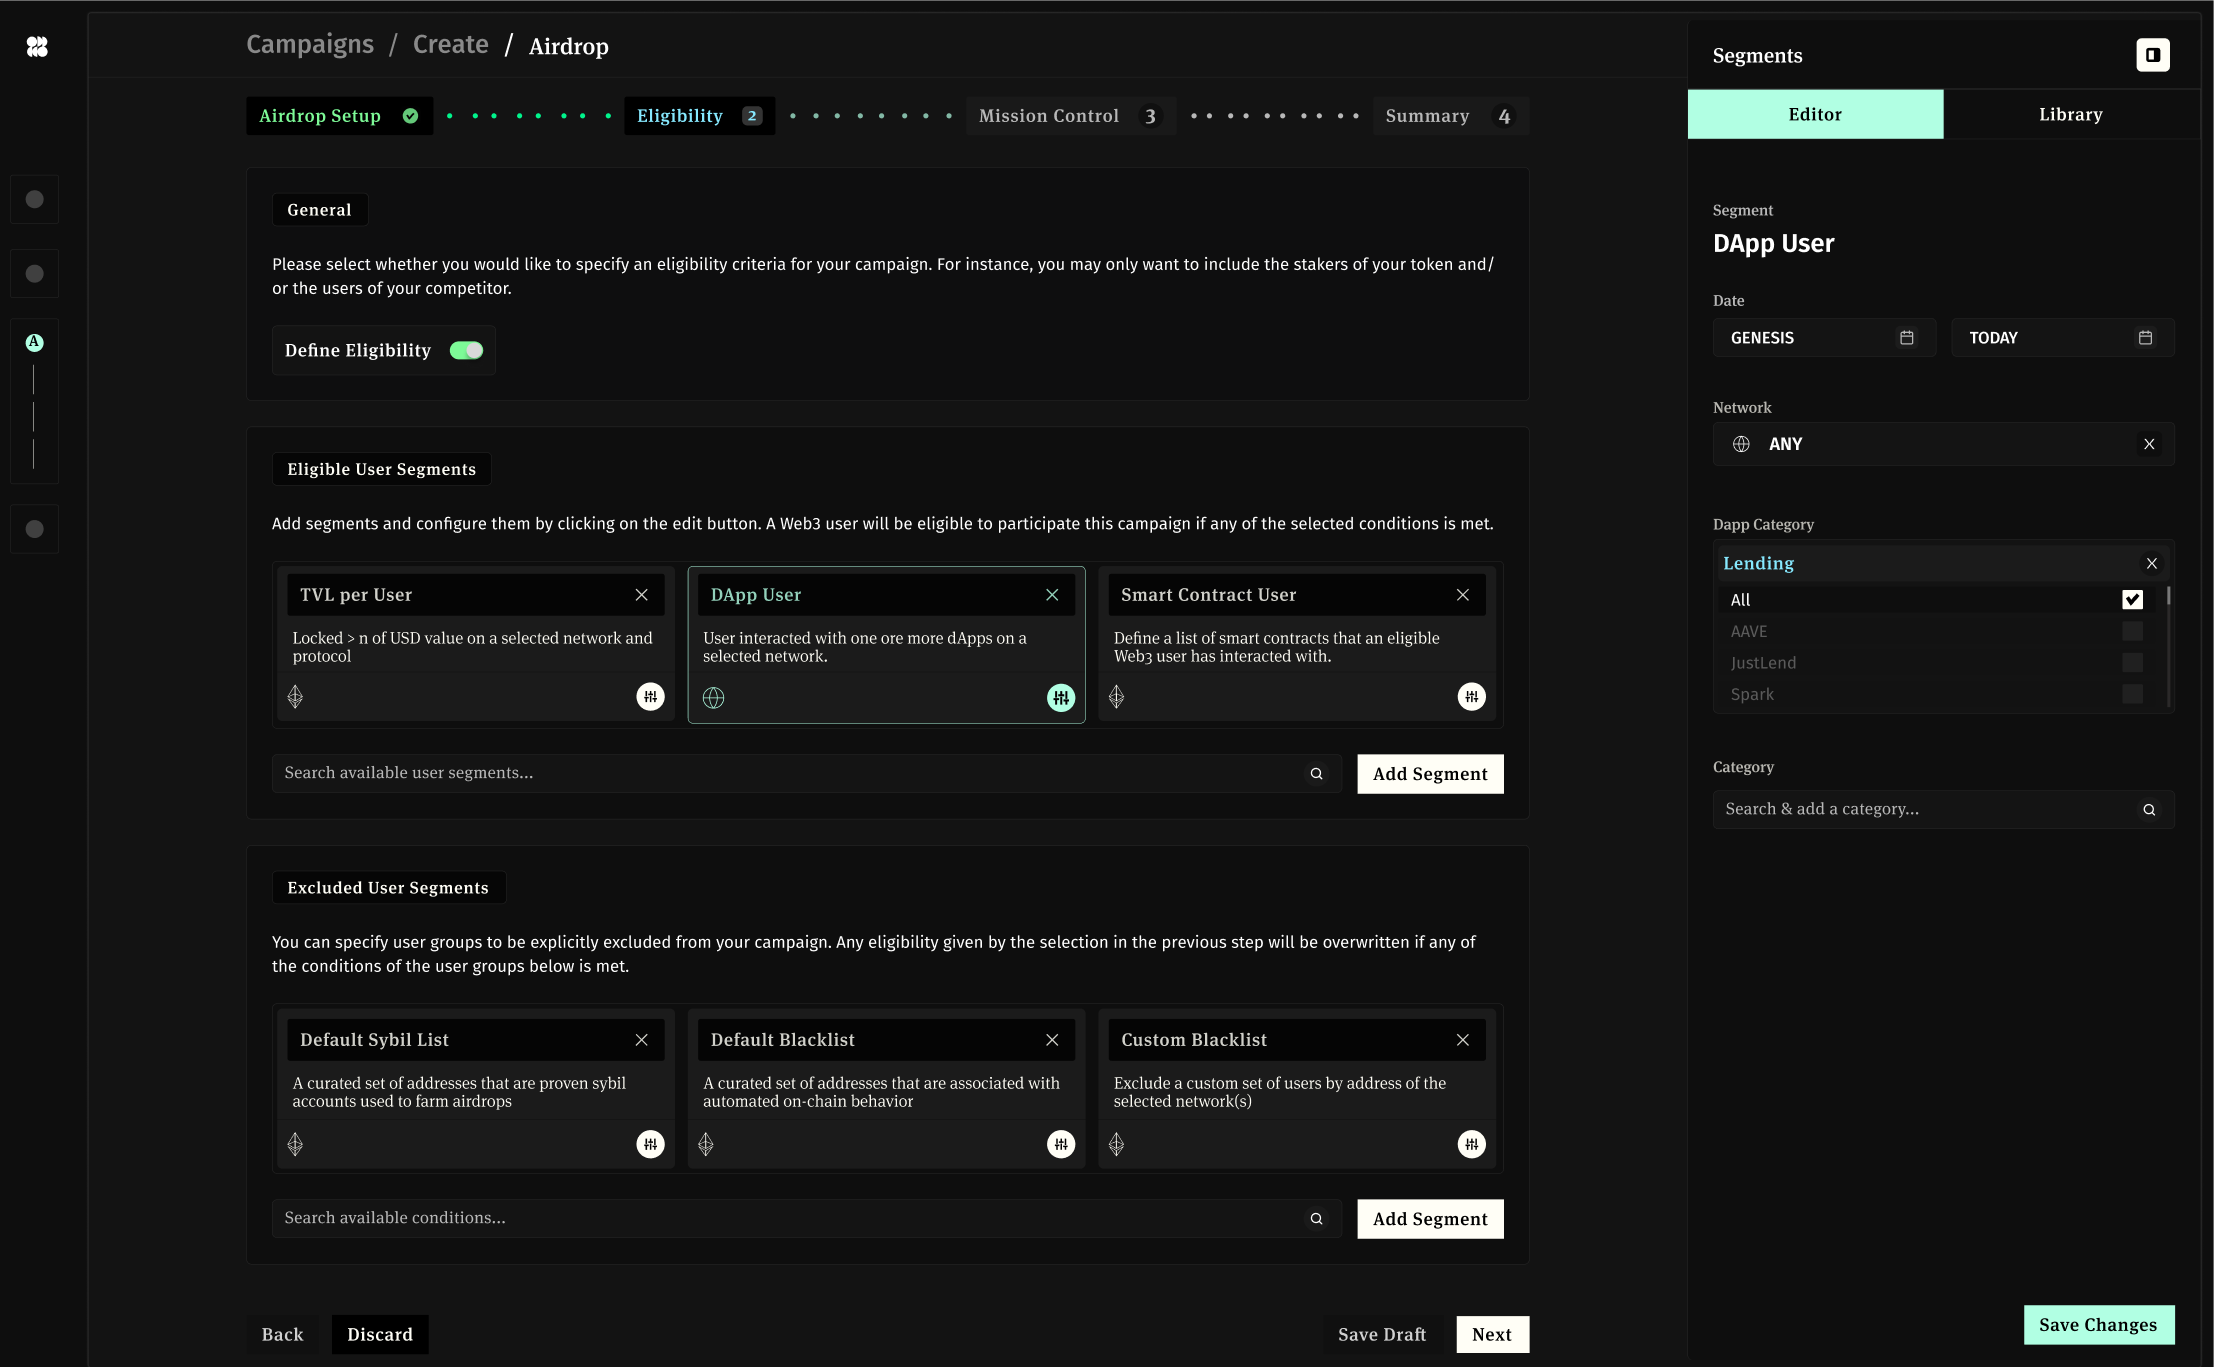Open the Default Sybil List settings icon
2214x1367 pixels.
coord(650,1144)
